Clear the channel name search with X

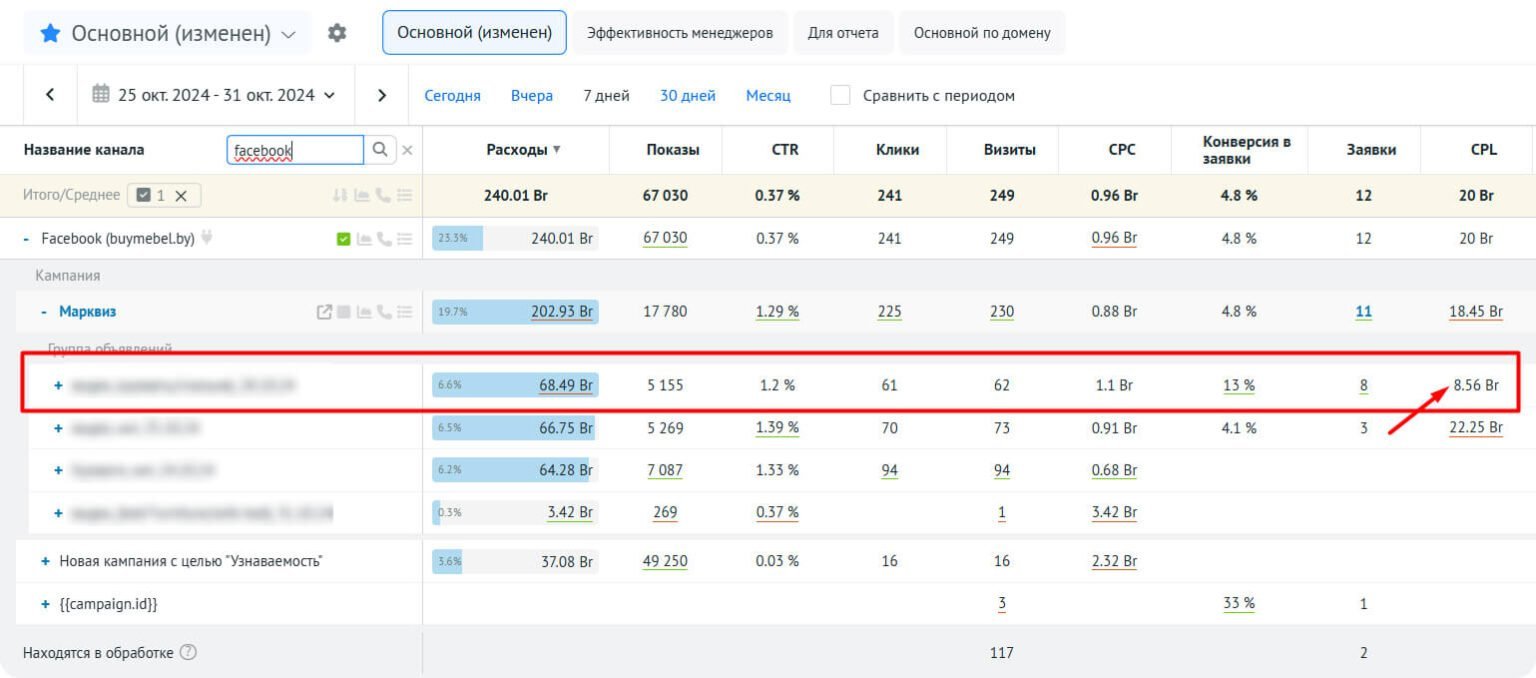point(407,150)
